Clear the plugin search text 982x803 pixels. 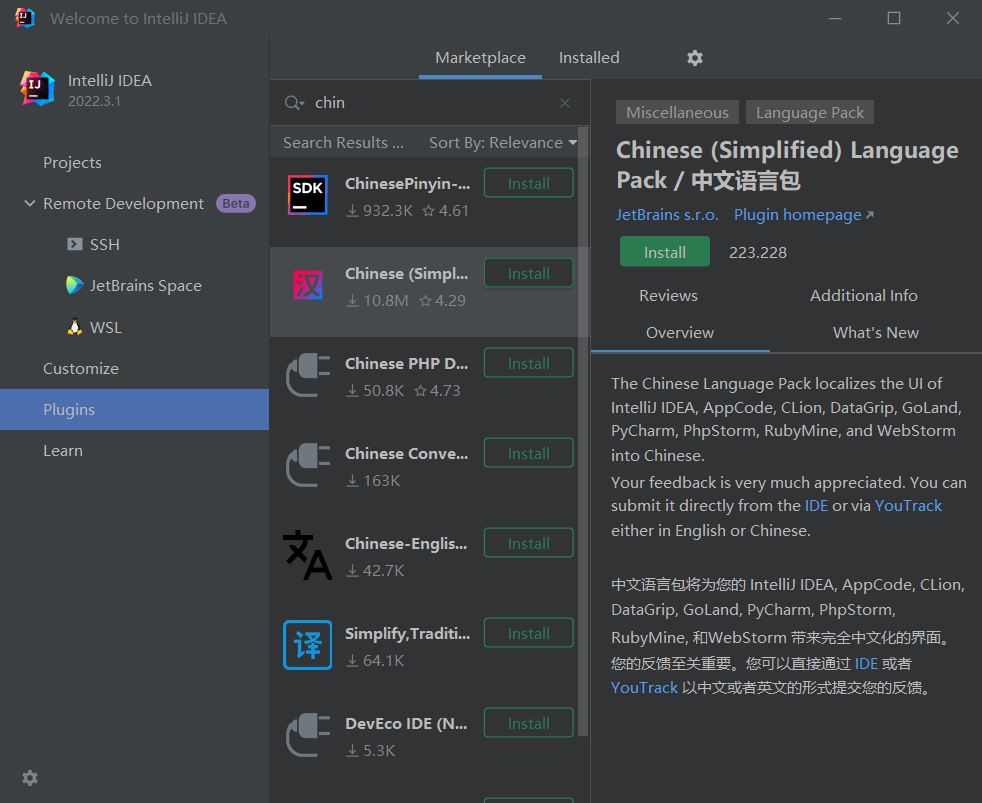[565, 103]
